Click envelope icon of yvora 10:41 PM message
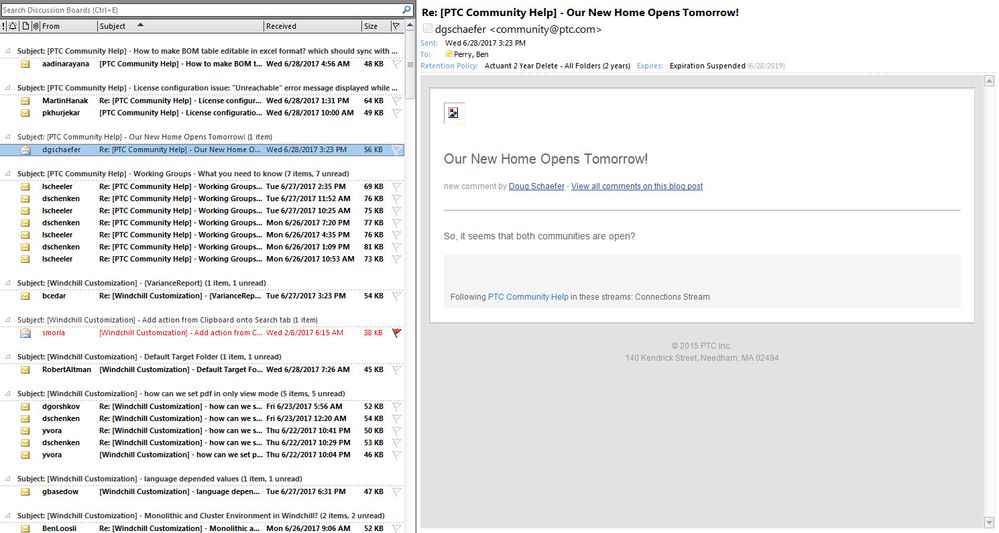 coord(25,430)
